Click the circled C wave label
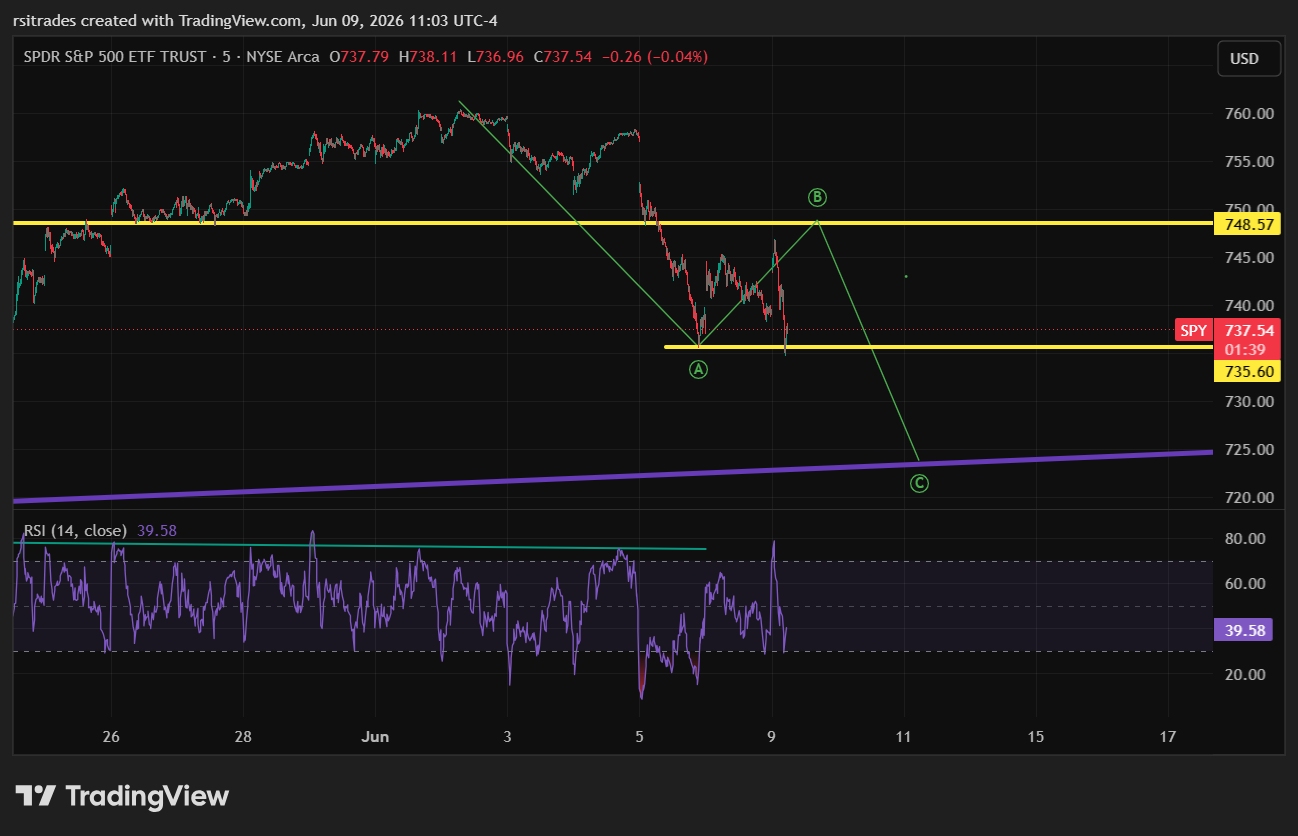This screenshot has width=1298, height=836. coord(919,484)
